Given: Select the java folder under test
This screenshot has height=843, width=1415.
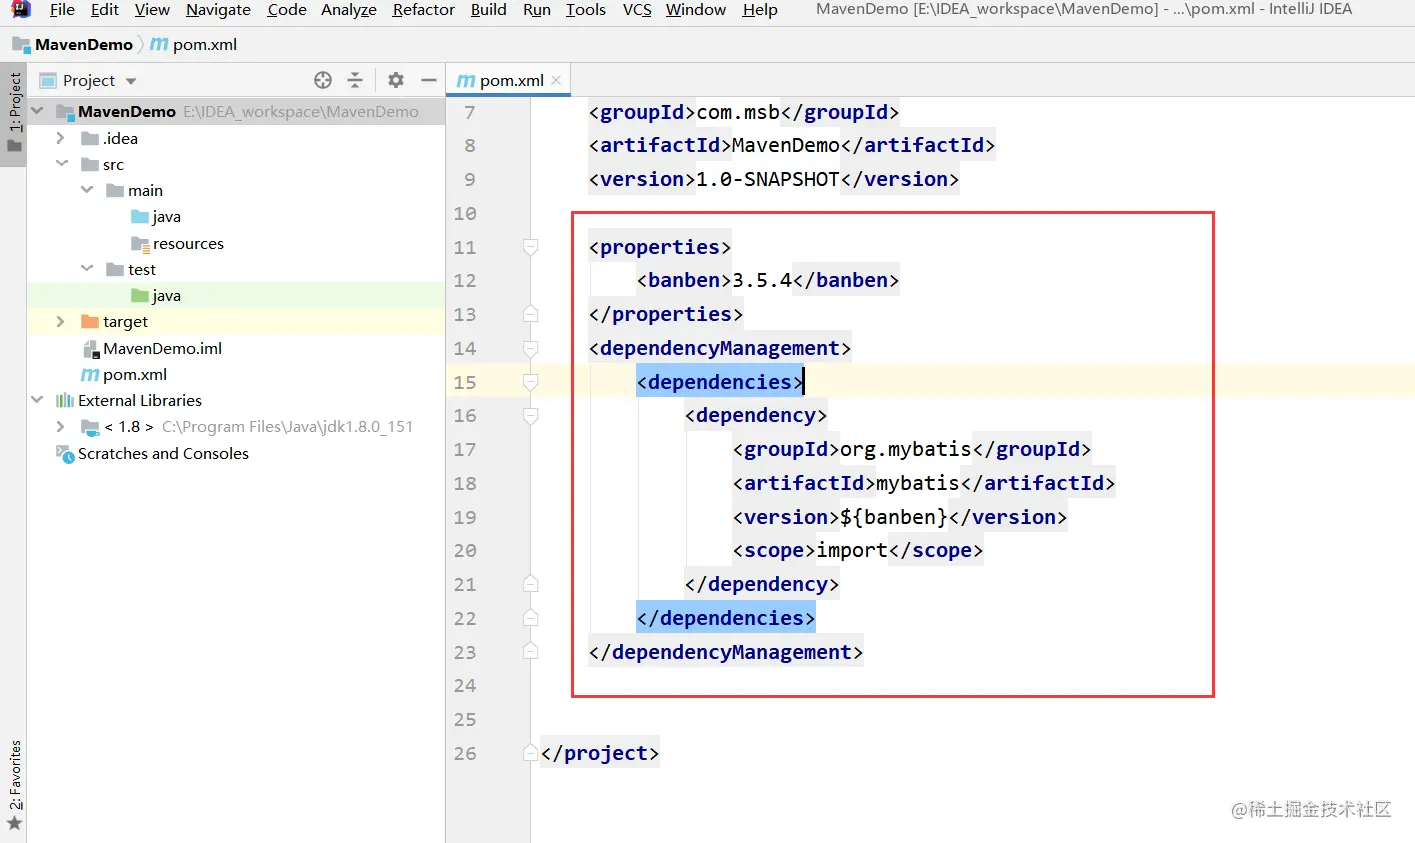Looking at the screenshot, I should click(166, 295).
